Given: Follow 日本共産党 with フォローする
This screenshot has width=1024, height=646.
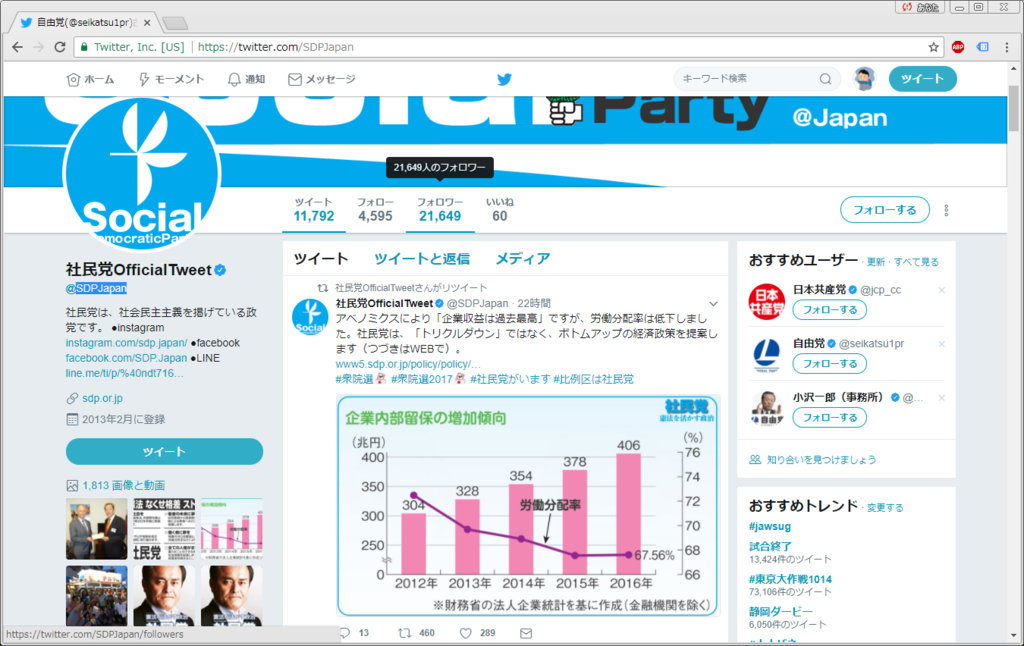Looking at the screenshot, I should pyautogui.click(x=829, y=310).
